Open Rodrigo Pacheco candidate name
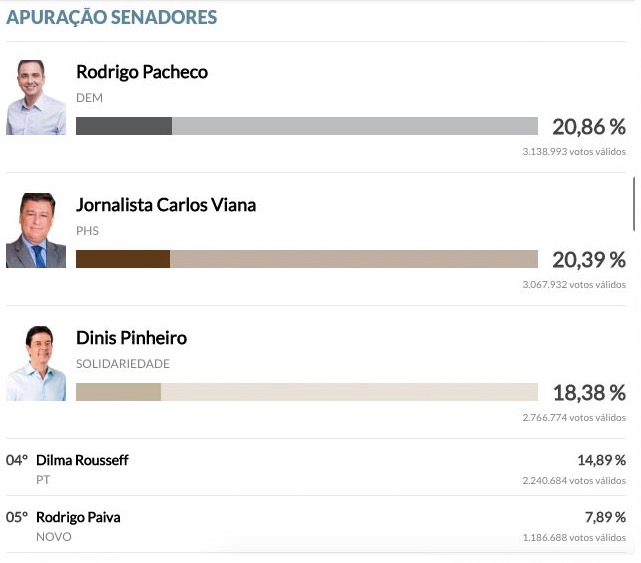The width and height of the screenshot is (641, 563). point(142,73)
